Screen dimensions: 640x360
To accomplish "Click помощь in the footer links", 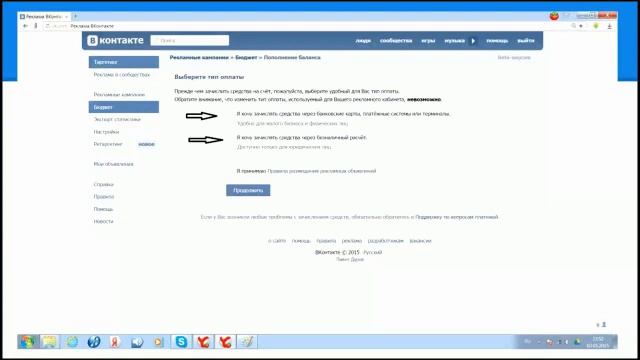I will (x=301, y=241).
